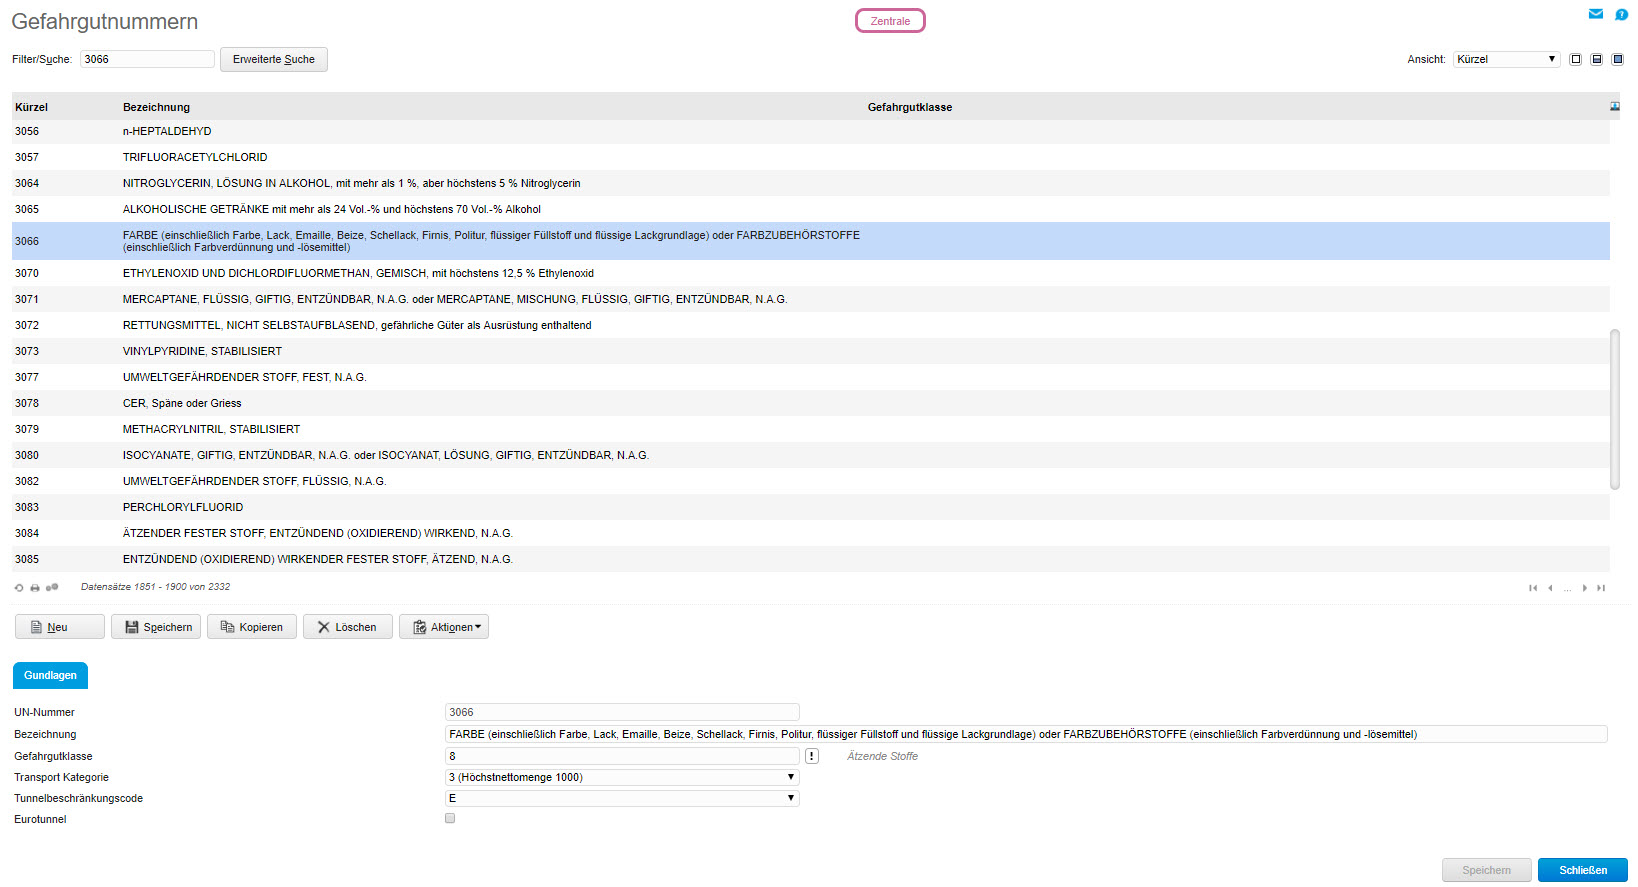Open the Aktionen dropdown menu
This screenshot has width=1638, height=887.
(x=444, y=627)
